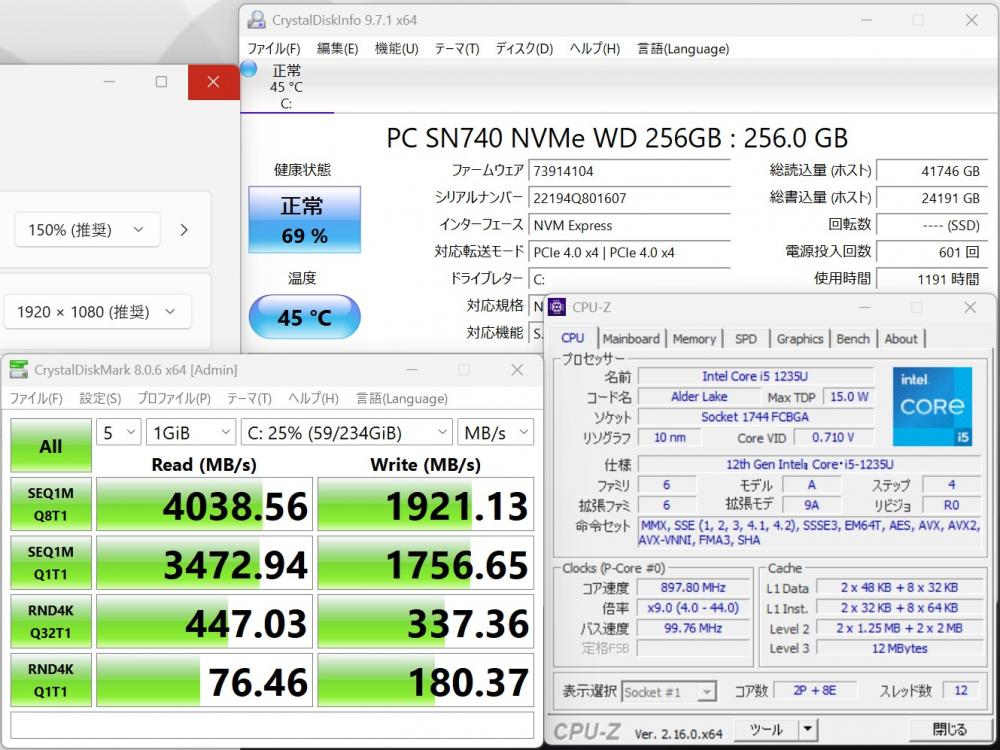Click the RND4K Q32T1 read result 447.03

coord(205,621)
